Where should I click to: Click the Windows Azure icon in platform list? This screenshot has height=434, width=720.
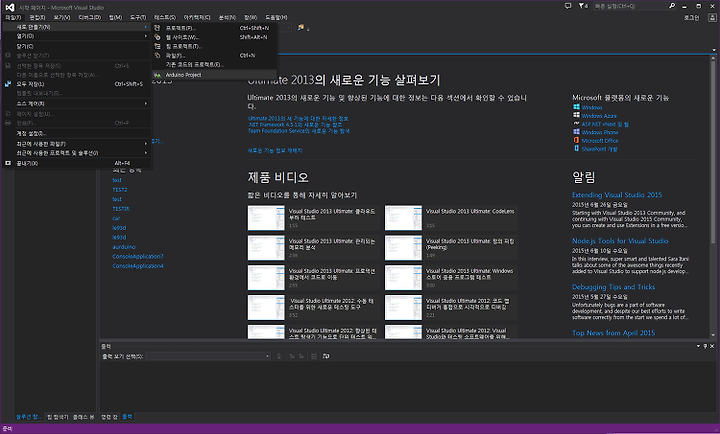[x=576, y=115]
